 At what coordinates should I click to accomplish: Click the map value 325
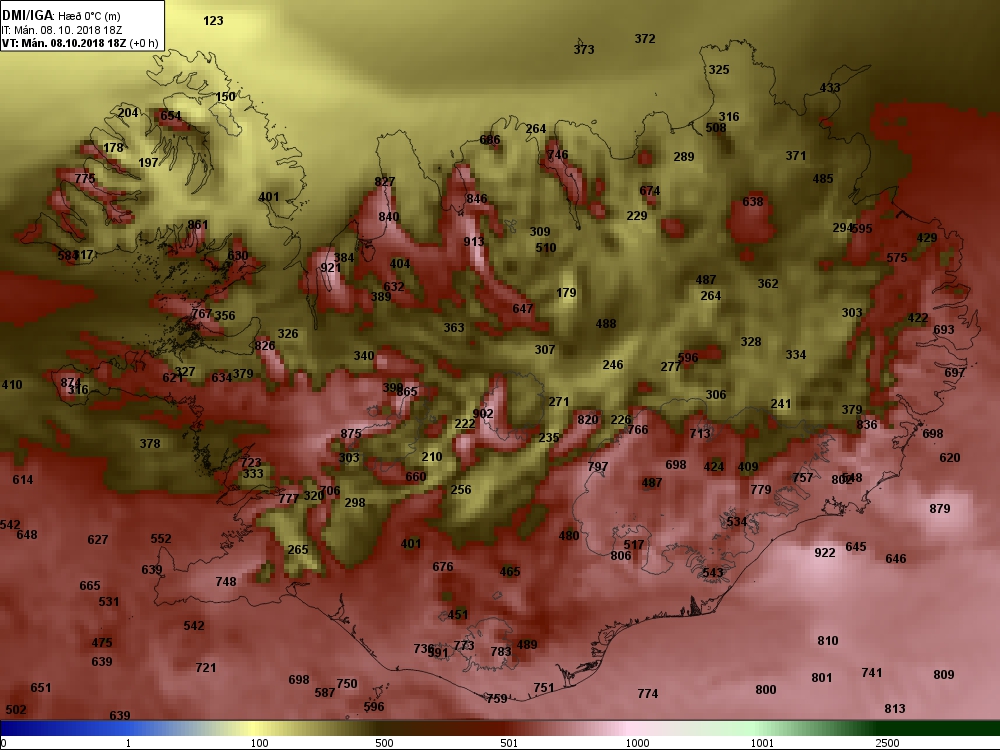point(719,70)
